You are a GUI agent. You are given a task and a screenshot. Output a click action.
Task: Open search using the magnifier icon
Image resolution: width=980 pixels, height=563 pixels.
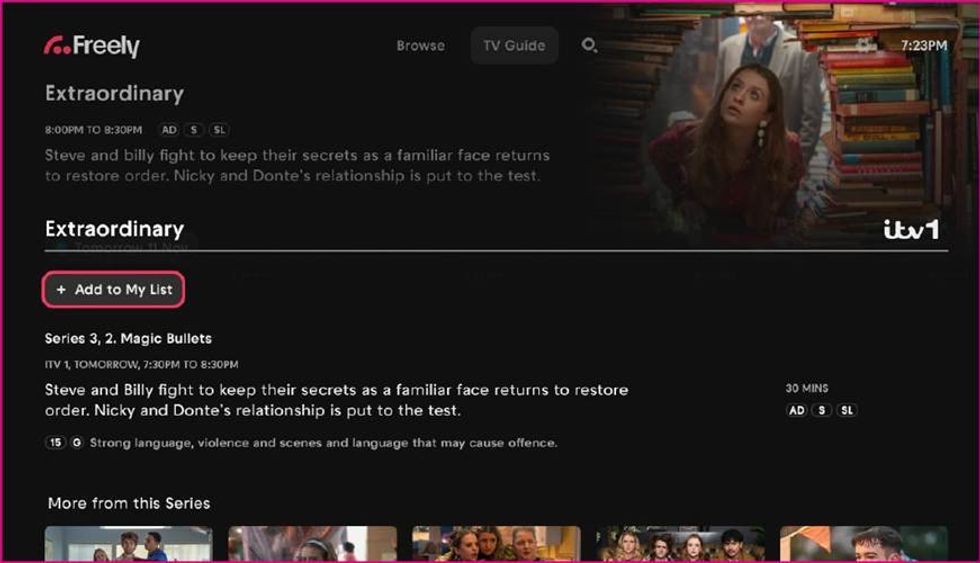coord(589,45)
